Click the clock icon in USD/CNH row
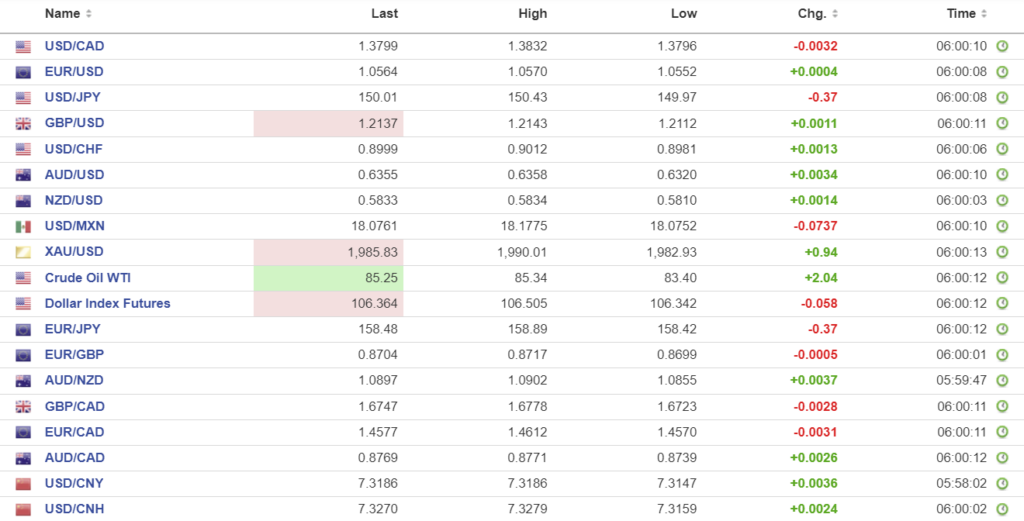1024x521 pixels. [x=1002, y=510]
